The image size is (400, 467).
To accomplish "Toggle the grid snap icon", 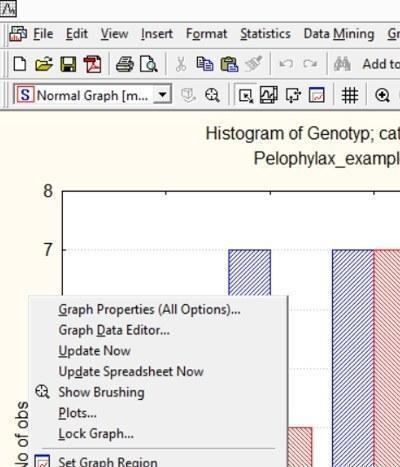I will 350,96.
